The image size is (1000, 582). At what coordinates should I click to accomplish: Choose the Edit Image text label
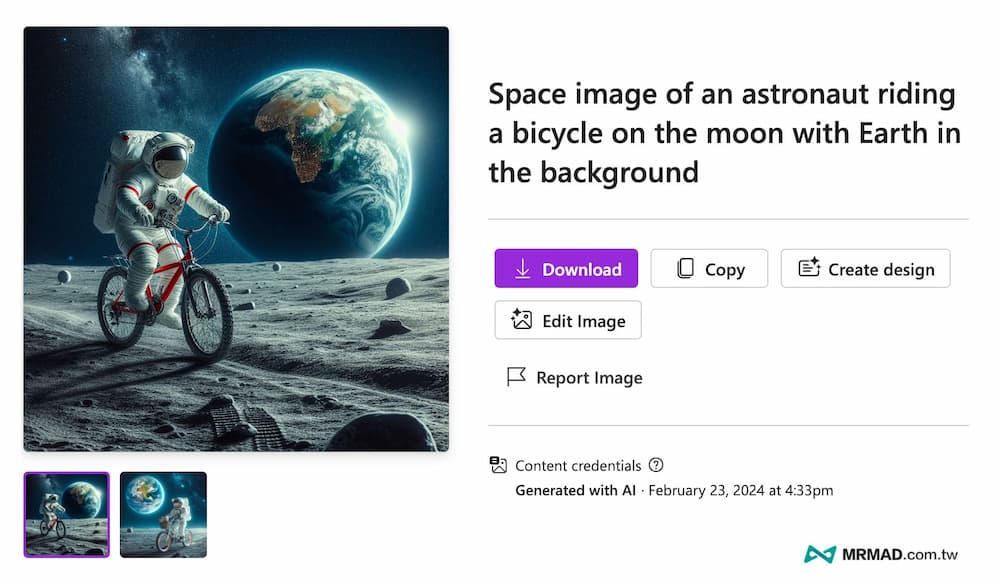pos(584,321)
